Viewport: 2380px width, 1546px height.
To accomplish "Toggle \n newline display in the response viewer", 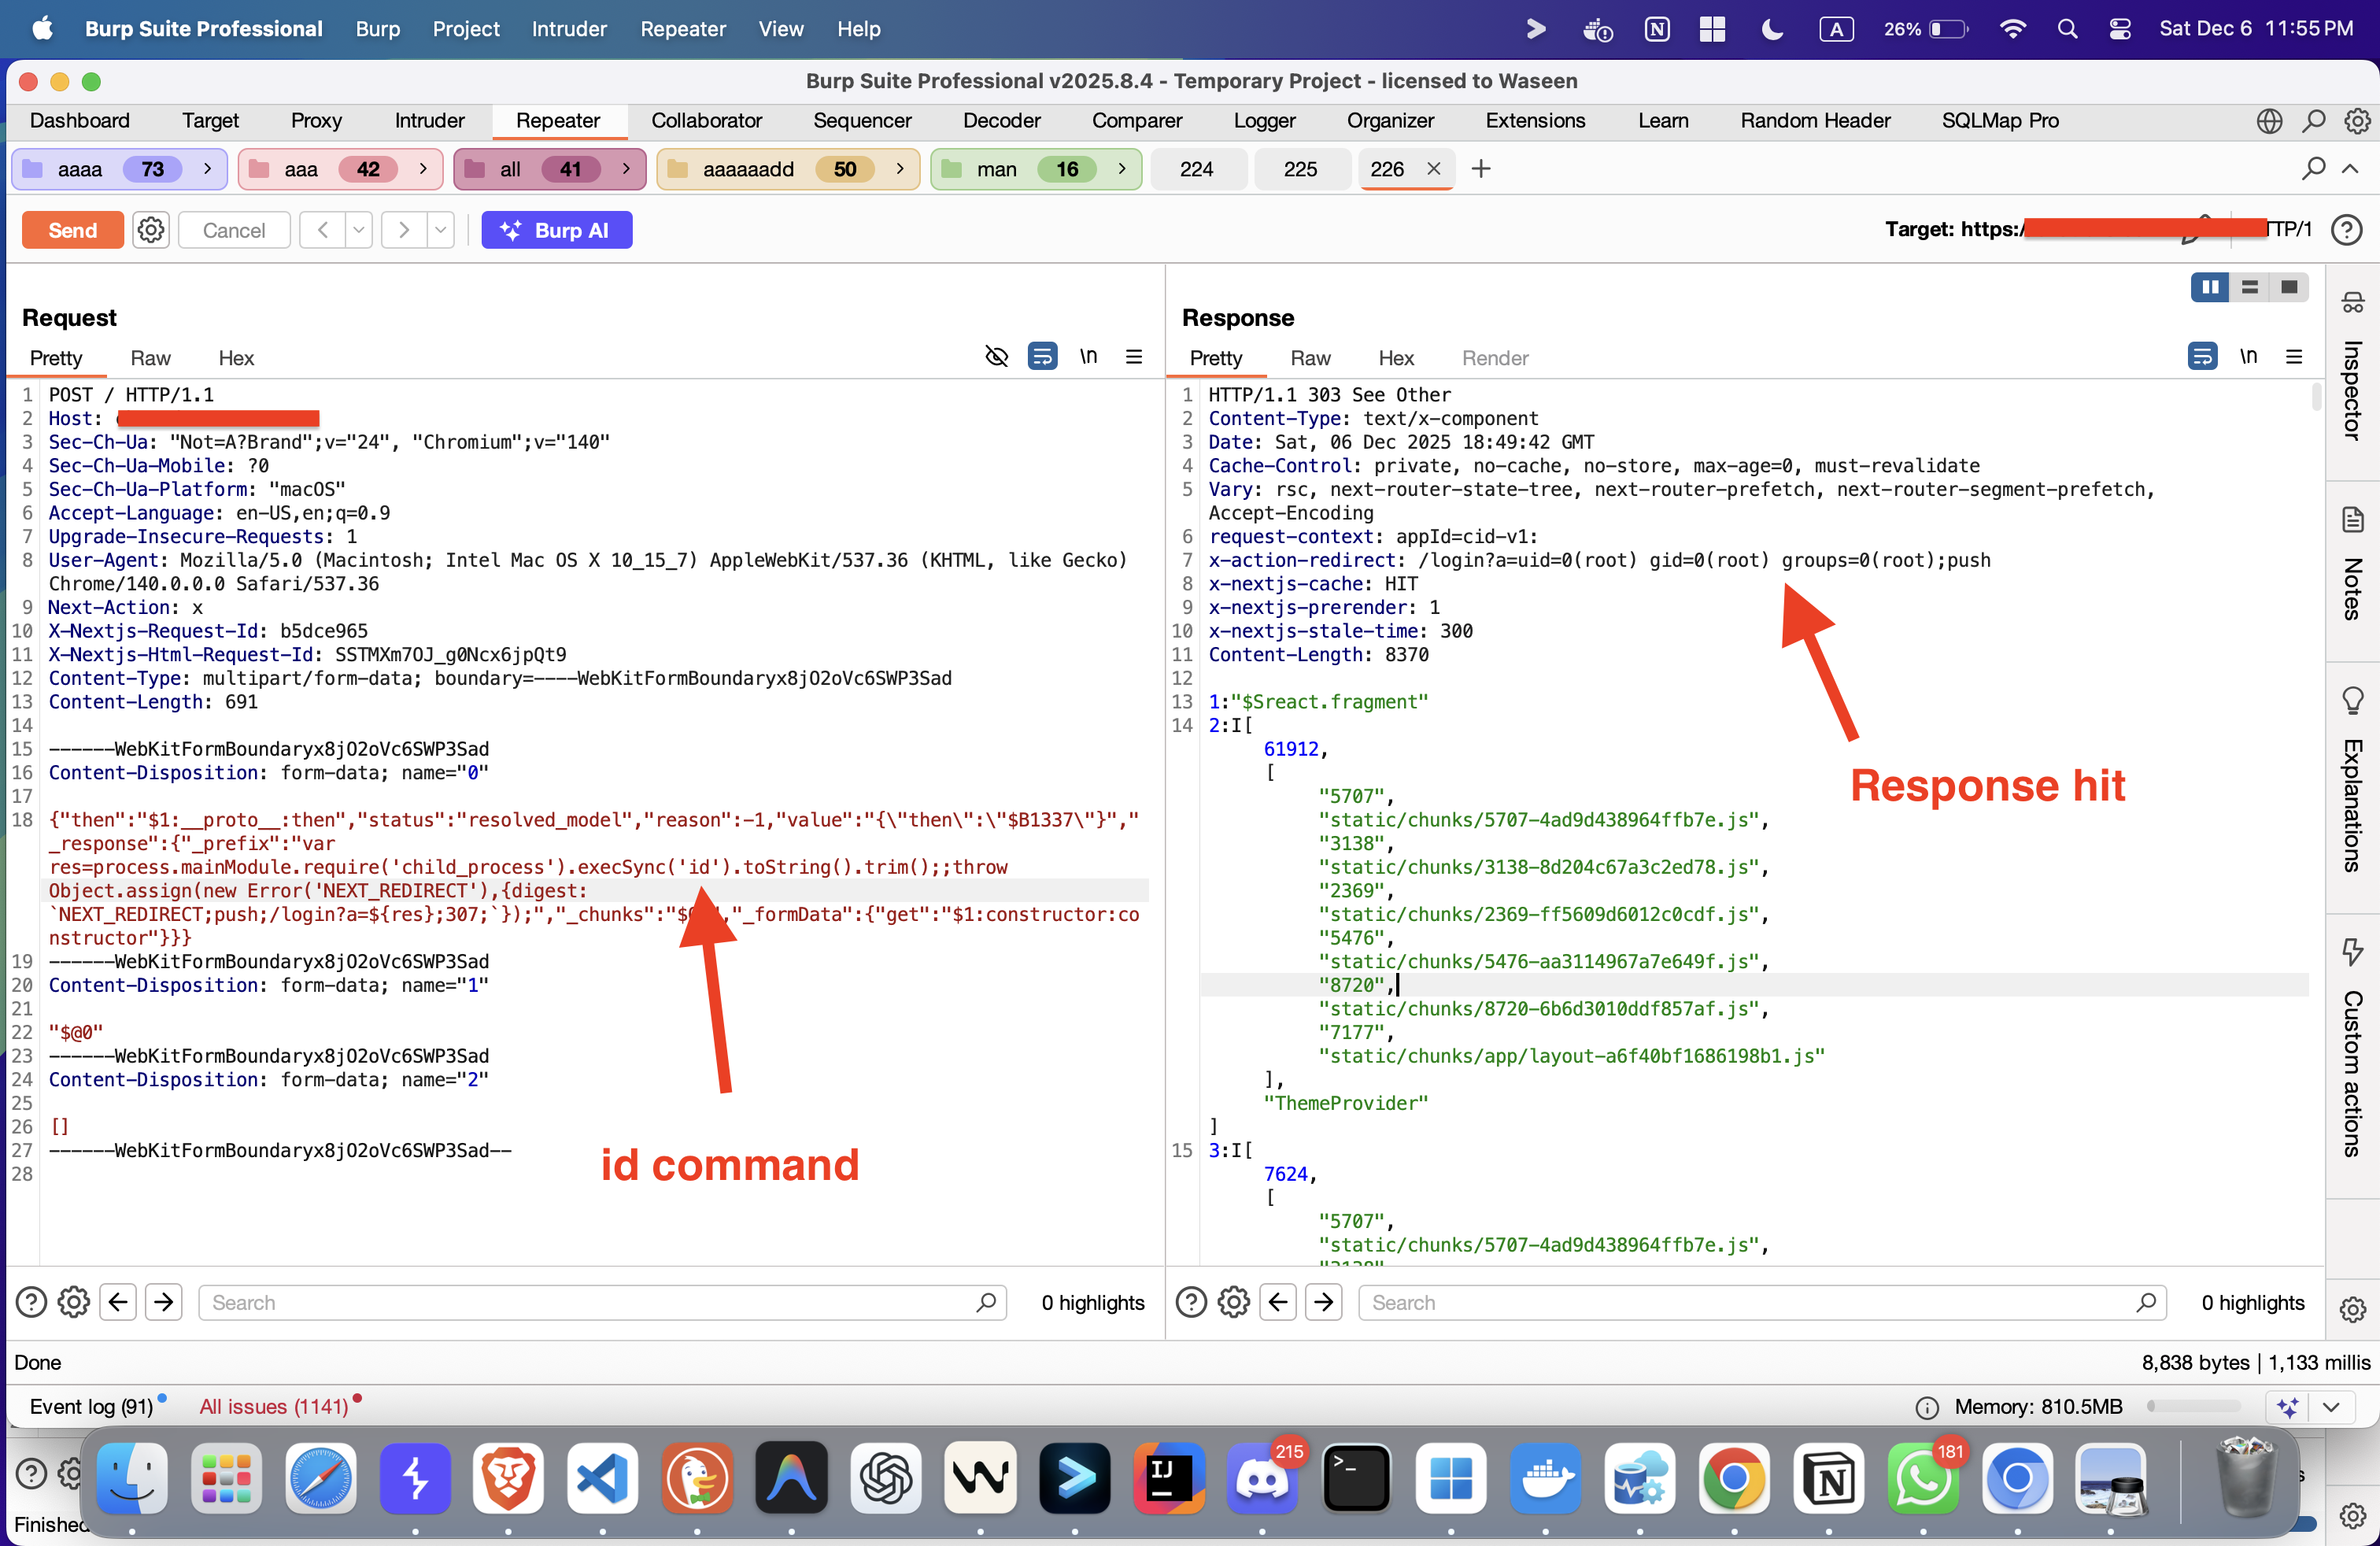I will 2249,357.
